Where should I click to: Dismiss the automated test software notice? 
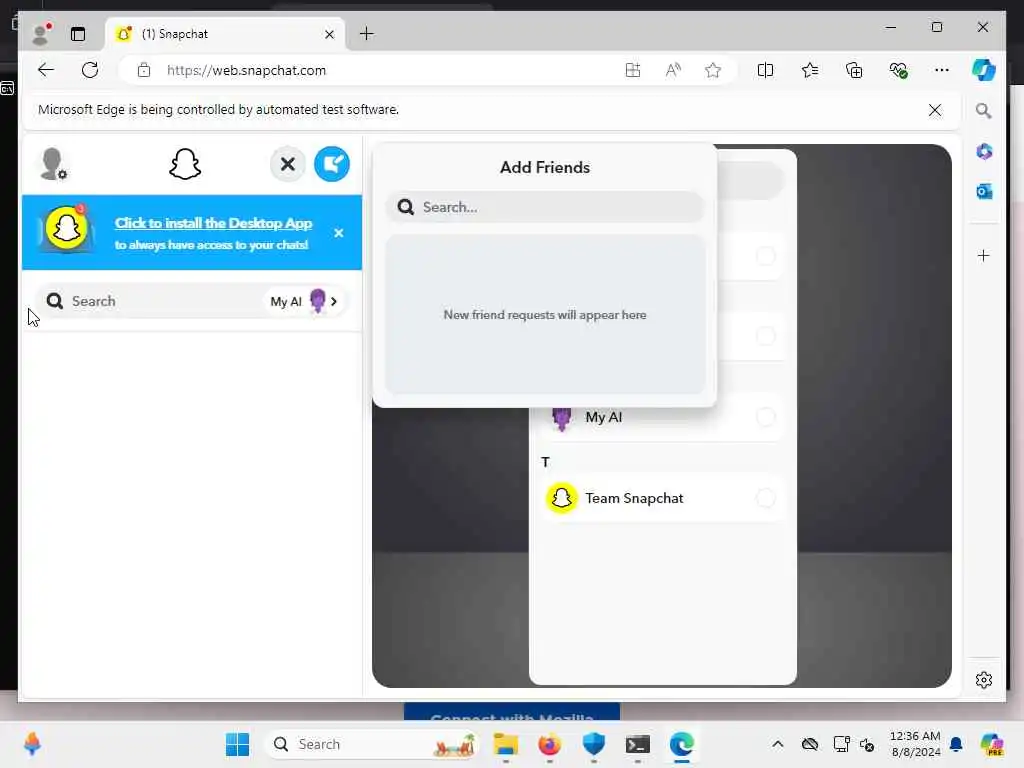coord(935,110)
